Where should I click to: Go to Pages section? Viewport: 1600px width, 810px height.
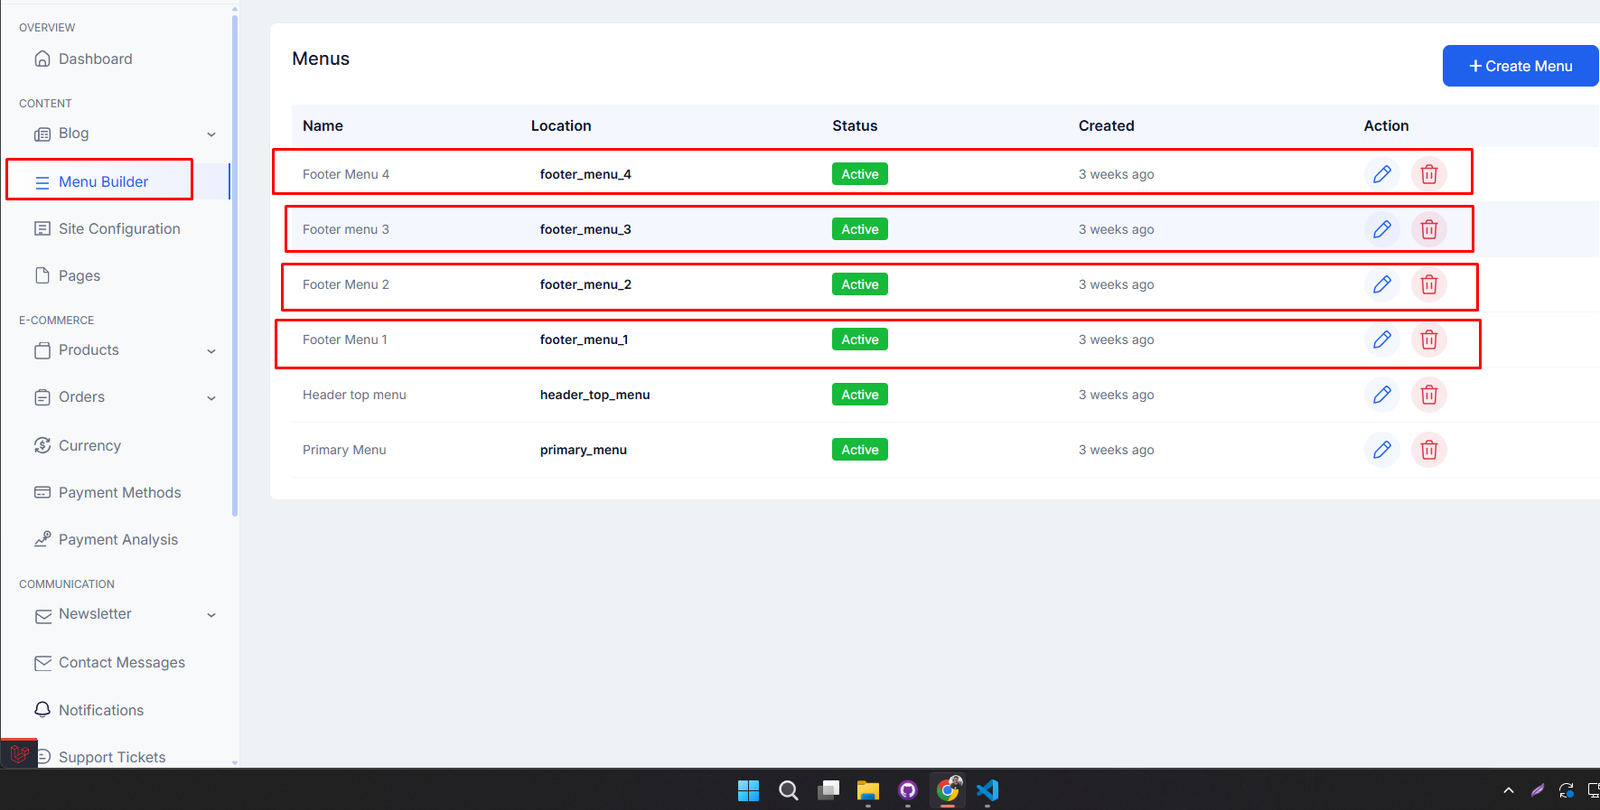79,276
